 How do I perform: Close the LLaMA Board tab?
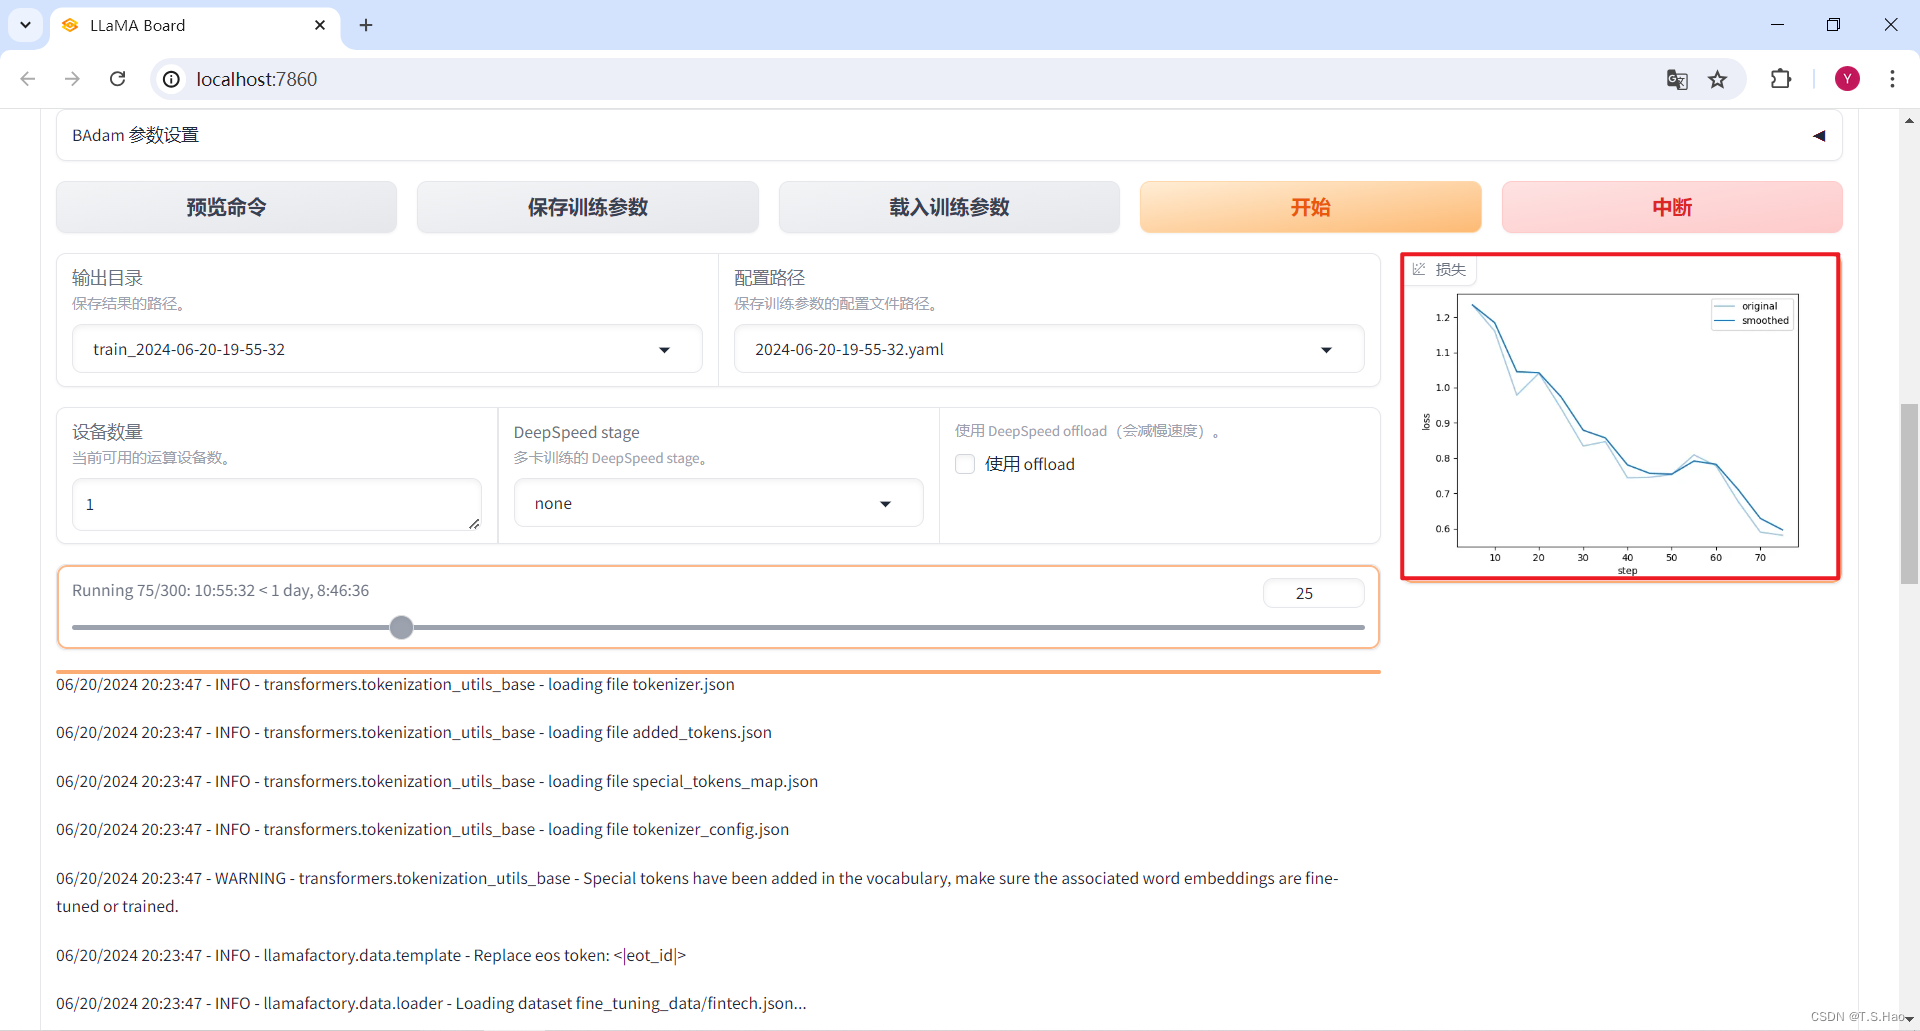(320, 25)
